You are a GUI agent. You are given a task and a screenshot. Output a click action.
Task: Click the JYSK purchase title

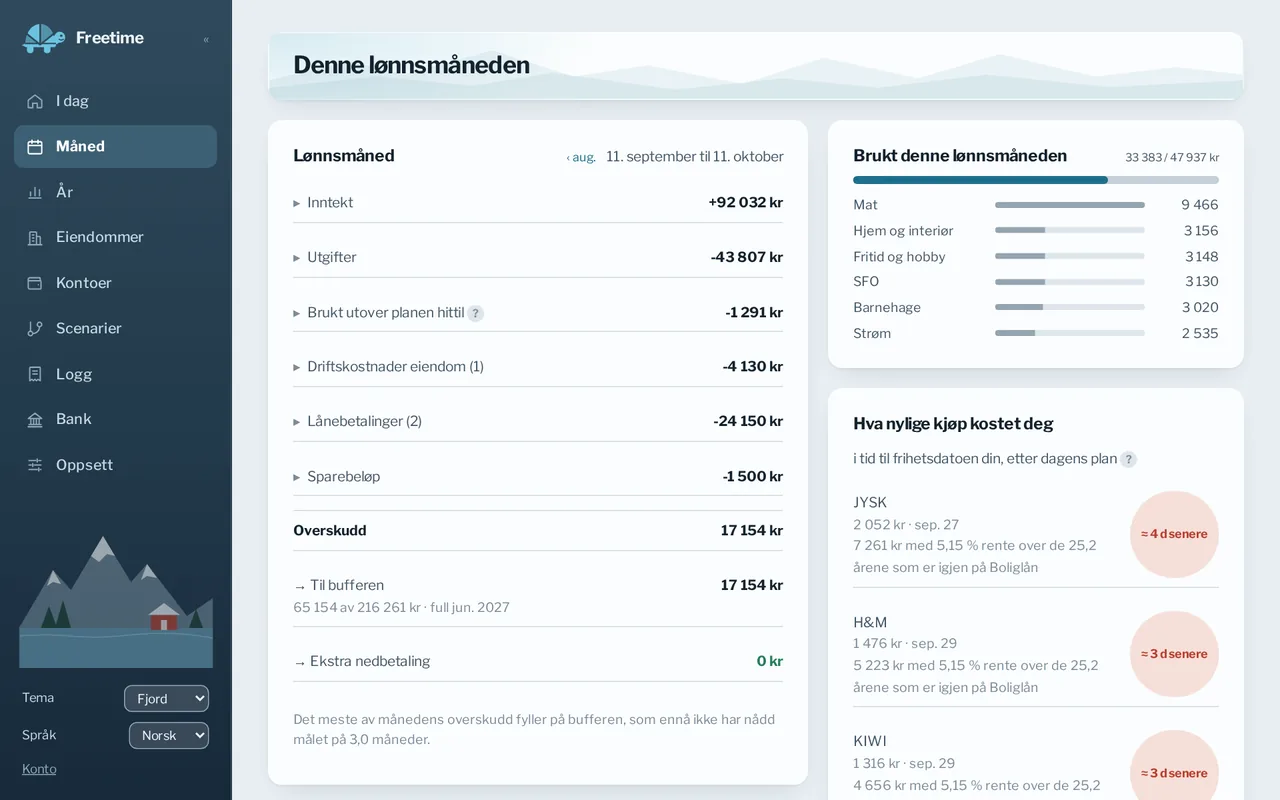click(x=870, y=503)
